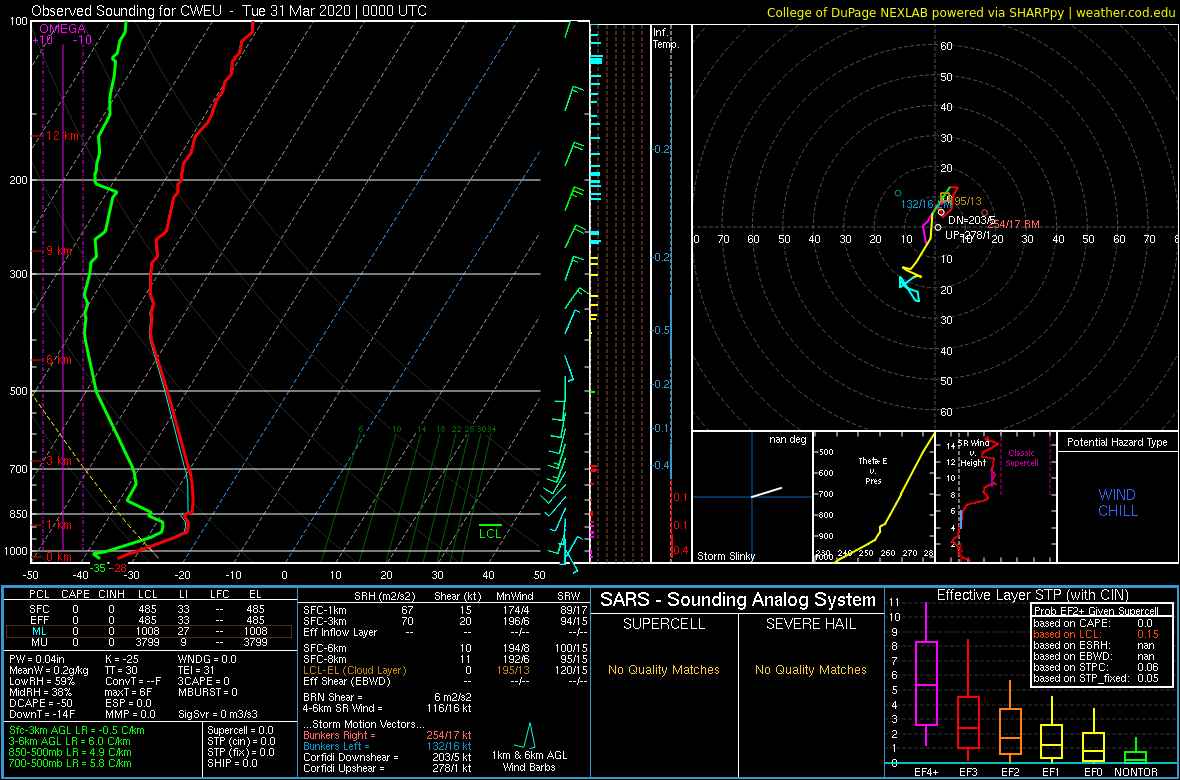
Task: Click the Bunkers Right storm motion line
Action: click(387, 735)
